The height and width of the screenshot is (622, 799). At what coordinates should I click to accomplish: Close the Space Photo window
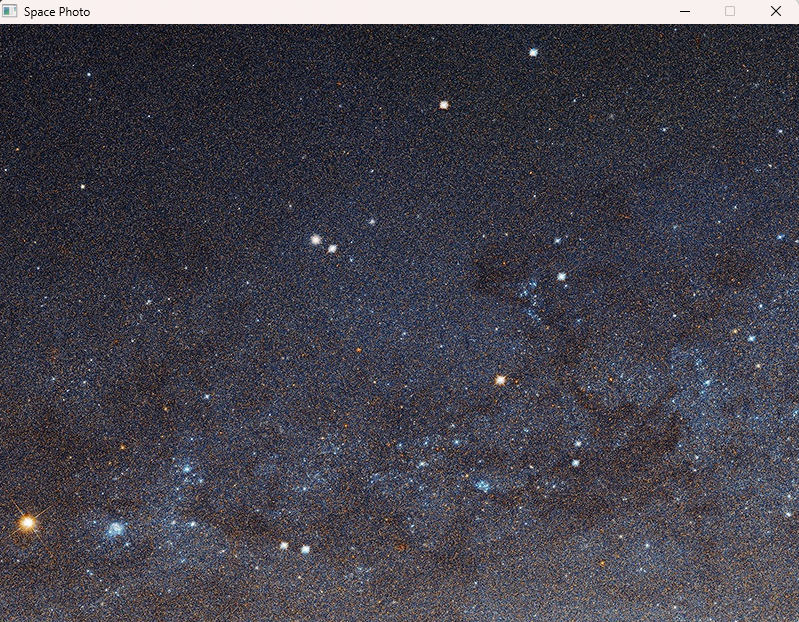(x=776, y=11)
